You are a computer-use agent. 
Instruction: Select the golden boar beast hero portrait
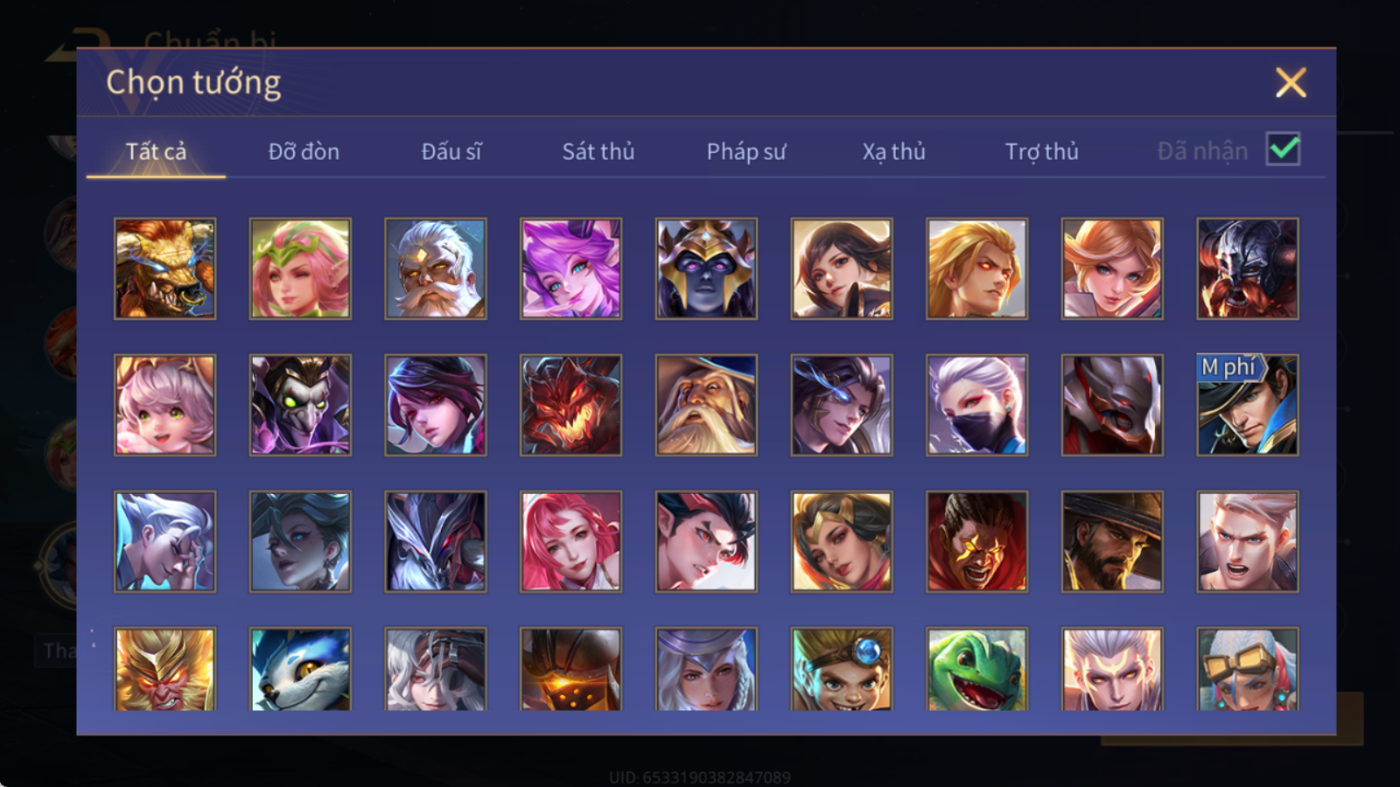pyautogui.click(x=165, y=269)
